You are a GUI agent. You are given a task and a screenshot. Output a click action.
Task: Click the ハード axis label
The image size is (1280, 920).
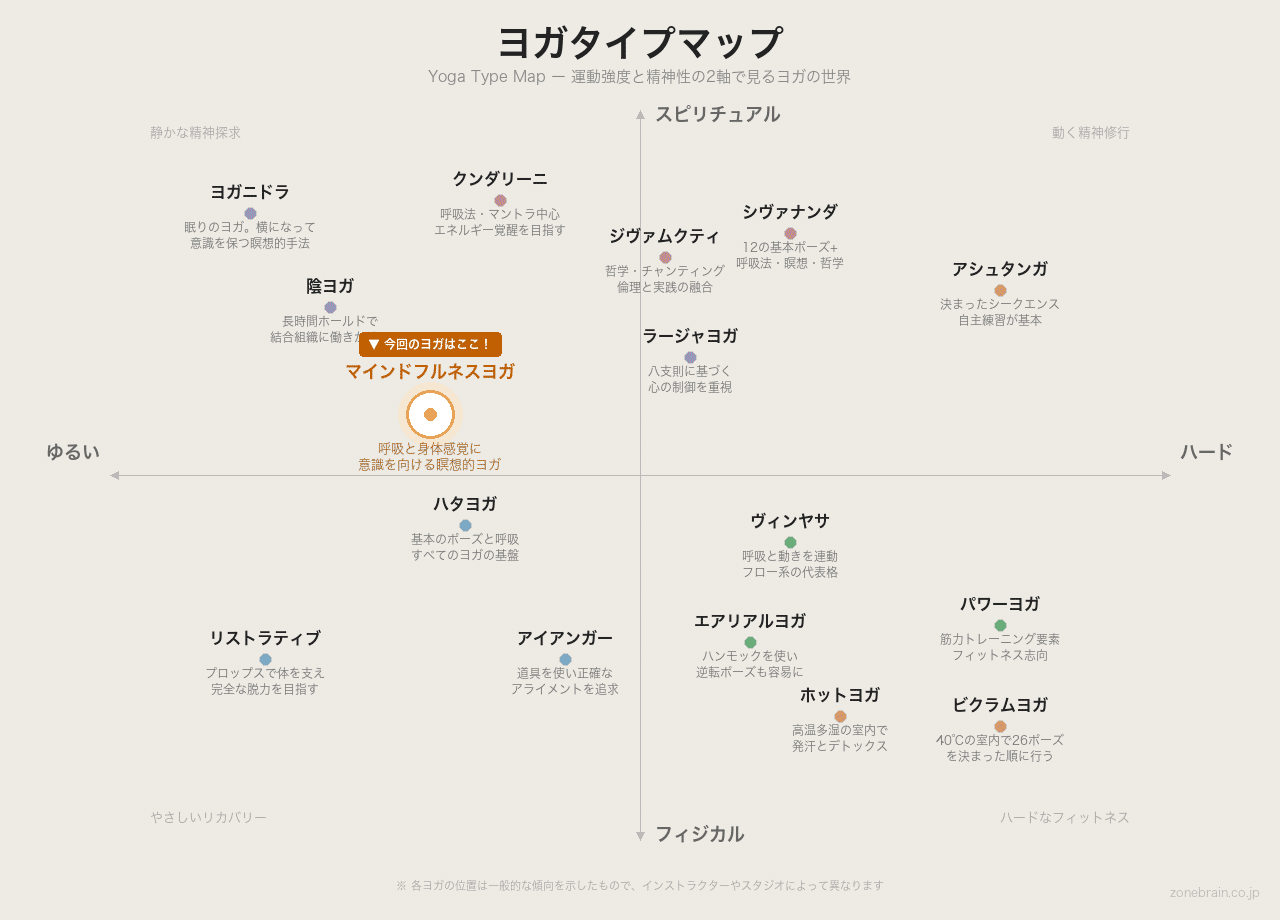(1206, 452)
